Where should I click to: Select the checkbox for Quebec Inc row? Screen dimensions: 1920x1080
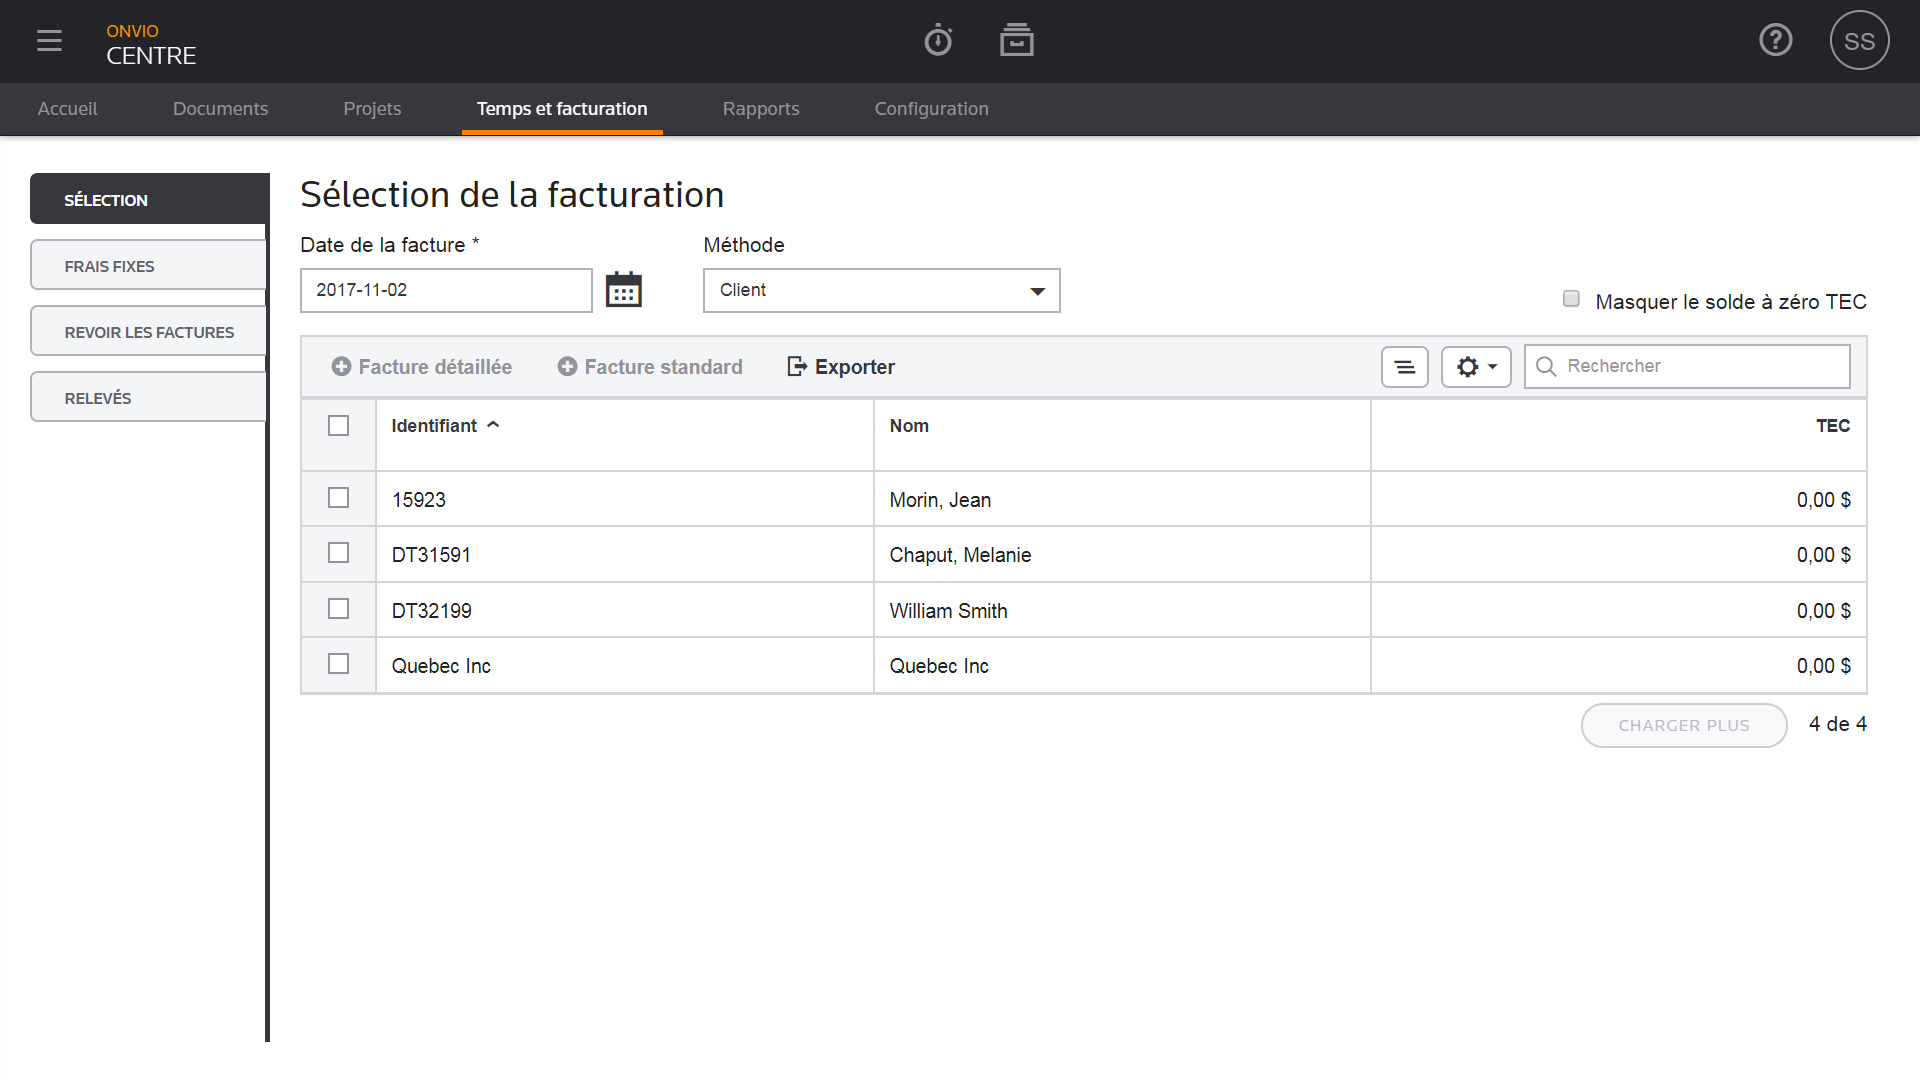point(339,664)
